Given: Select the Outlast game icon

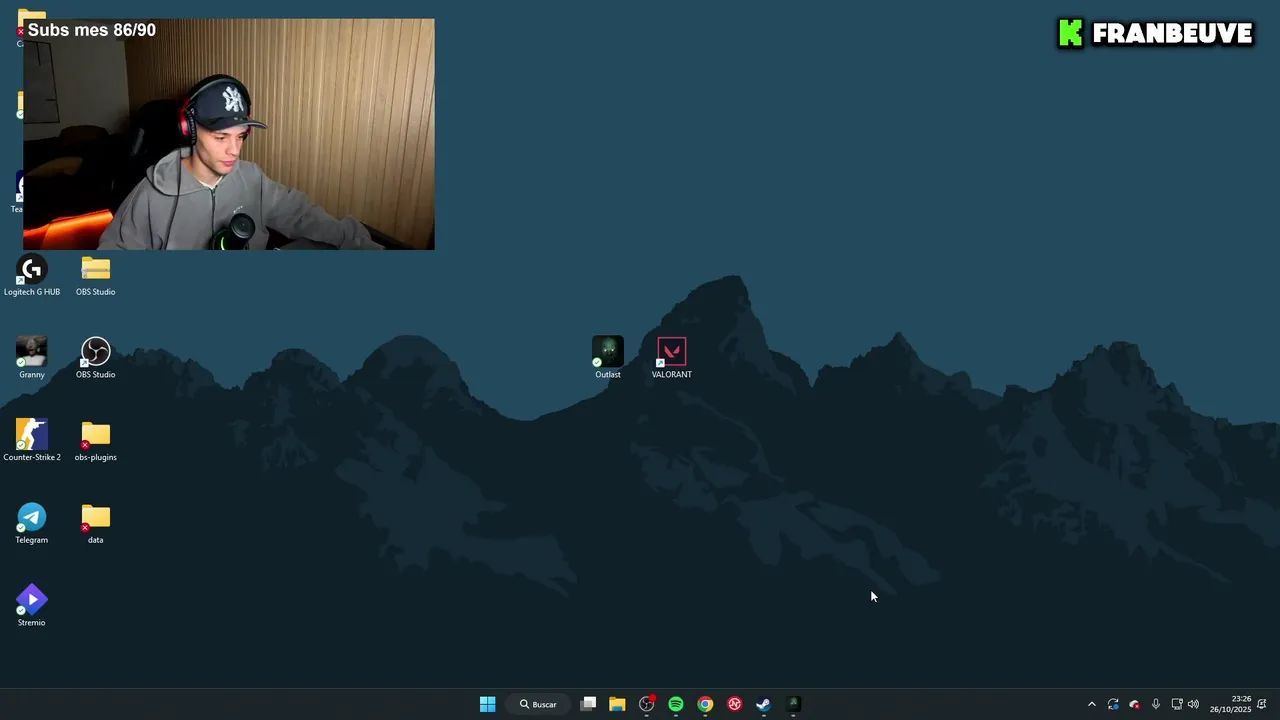Looking at the screenshot, I should click(x=608, y=358).
